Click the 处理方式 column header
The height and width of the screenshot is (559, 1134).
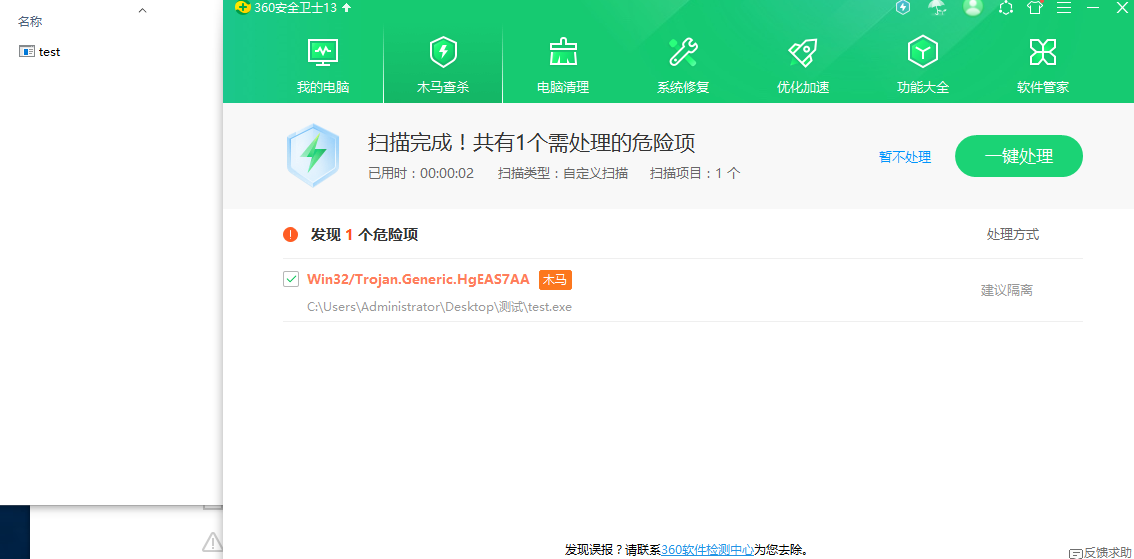1013,234
